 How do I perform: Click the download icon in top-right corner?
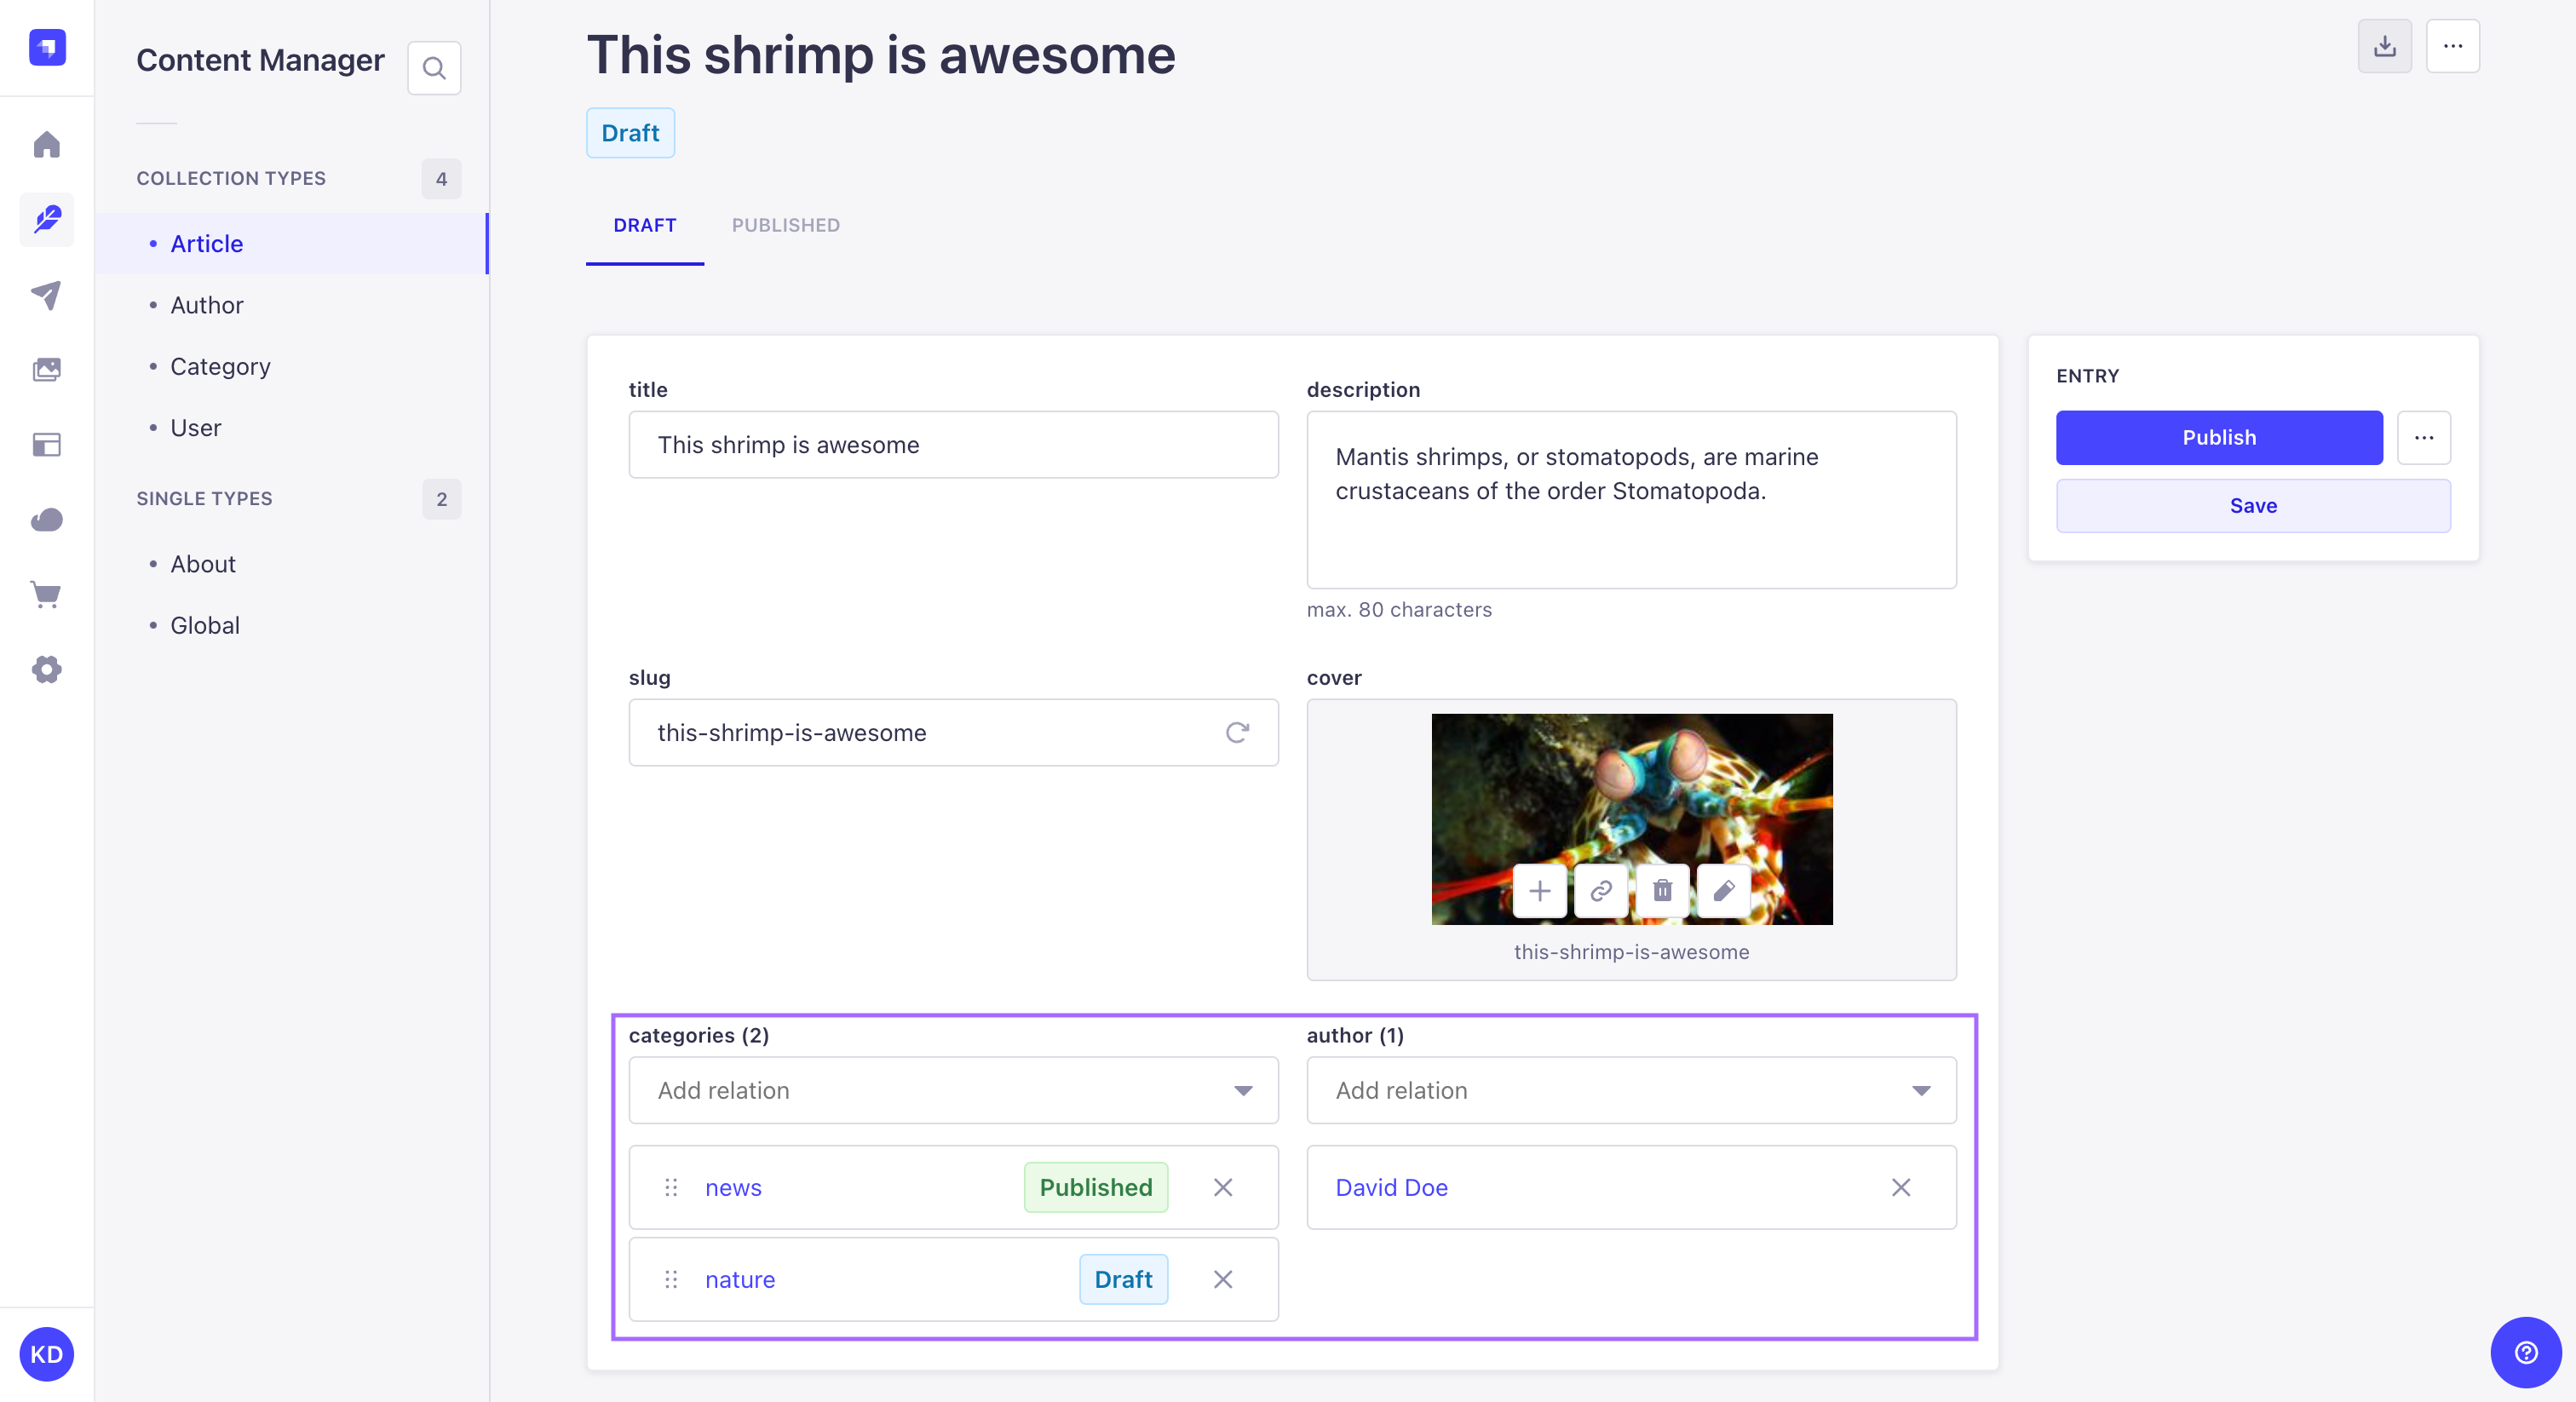click(2386, 47)
